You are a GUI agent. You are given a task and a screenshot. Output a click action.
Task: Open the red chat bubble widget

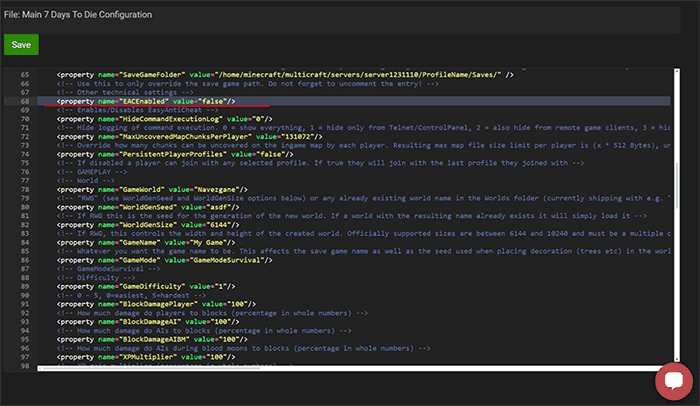[x=674, y=381]
